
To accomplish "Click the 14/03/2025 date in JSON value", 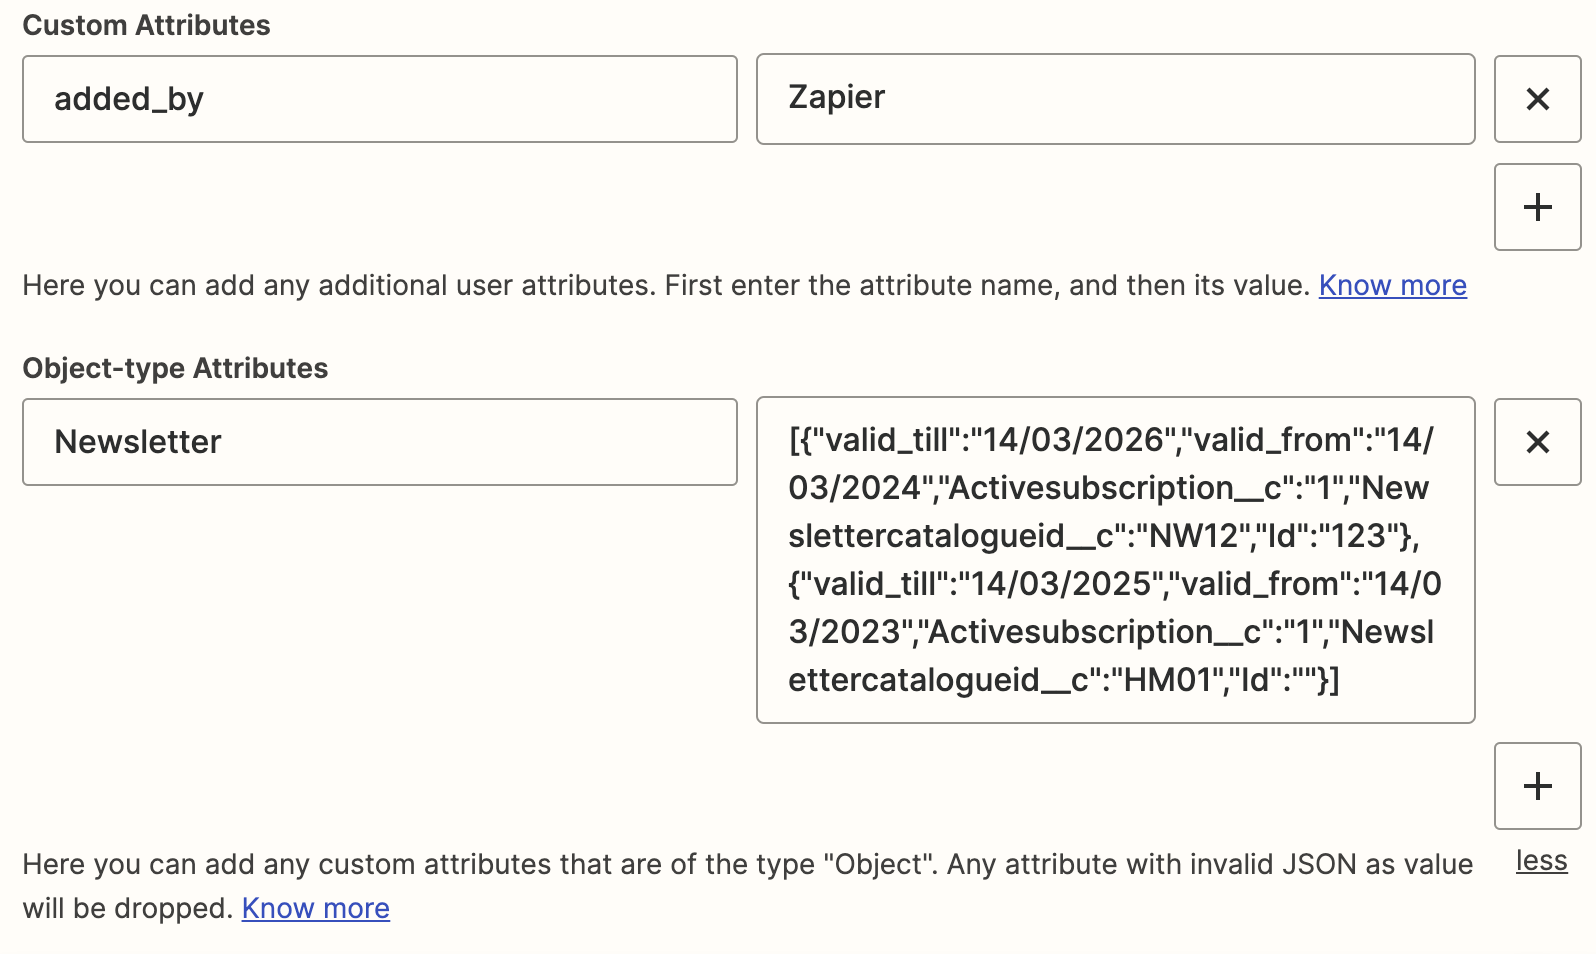I will [x=1061, y=585].
